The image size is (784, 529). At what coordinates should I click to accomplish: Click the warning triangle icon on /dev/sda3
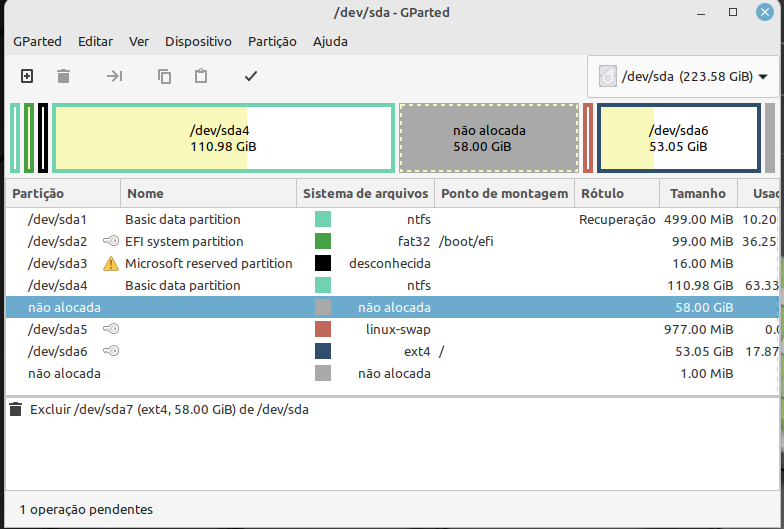(x=111, y=264)
